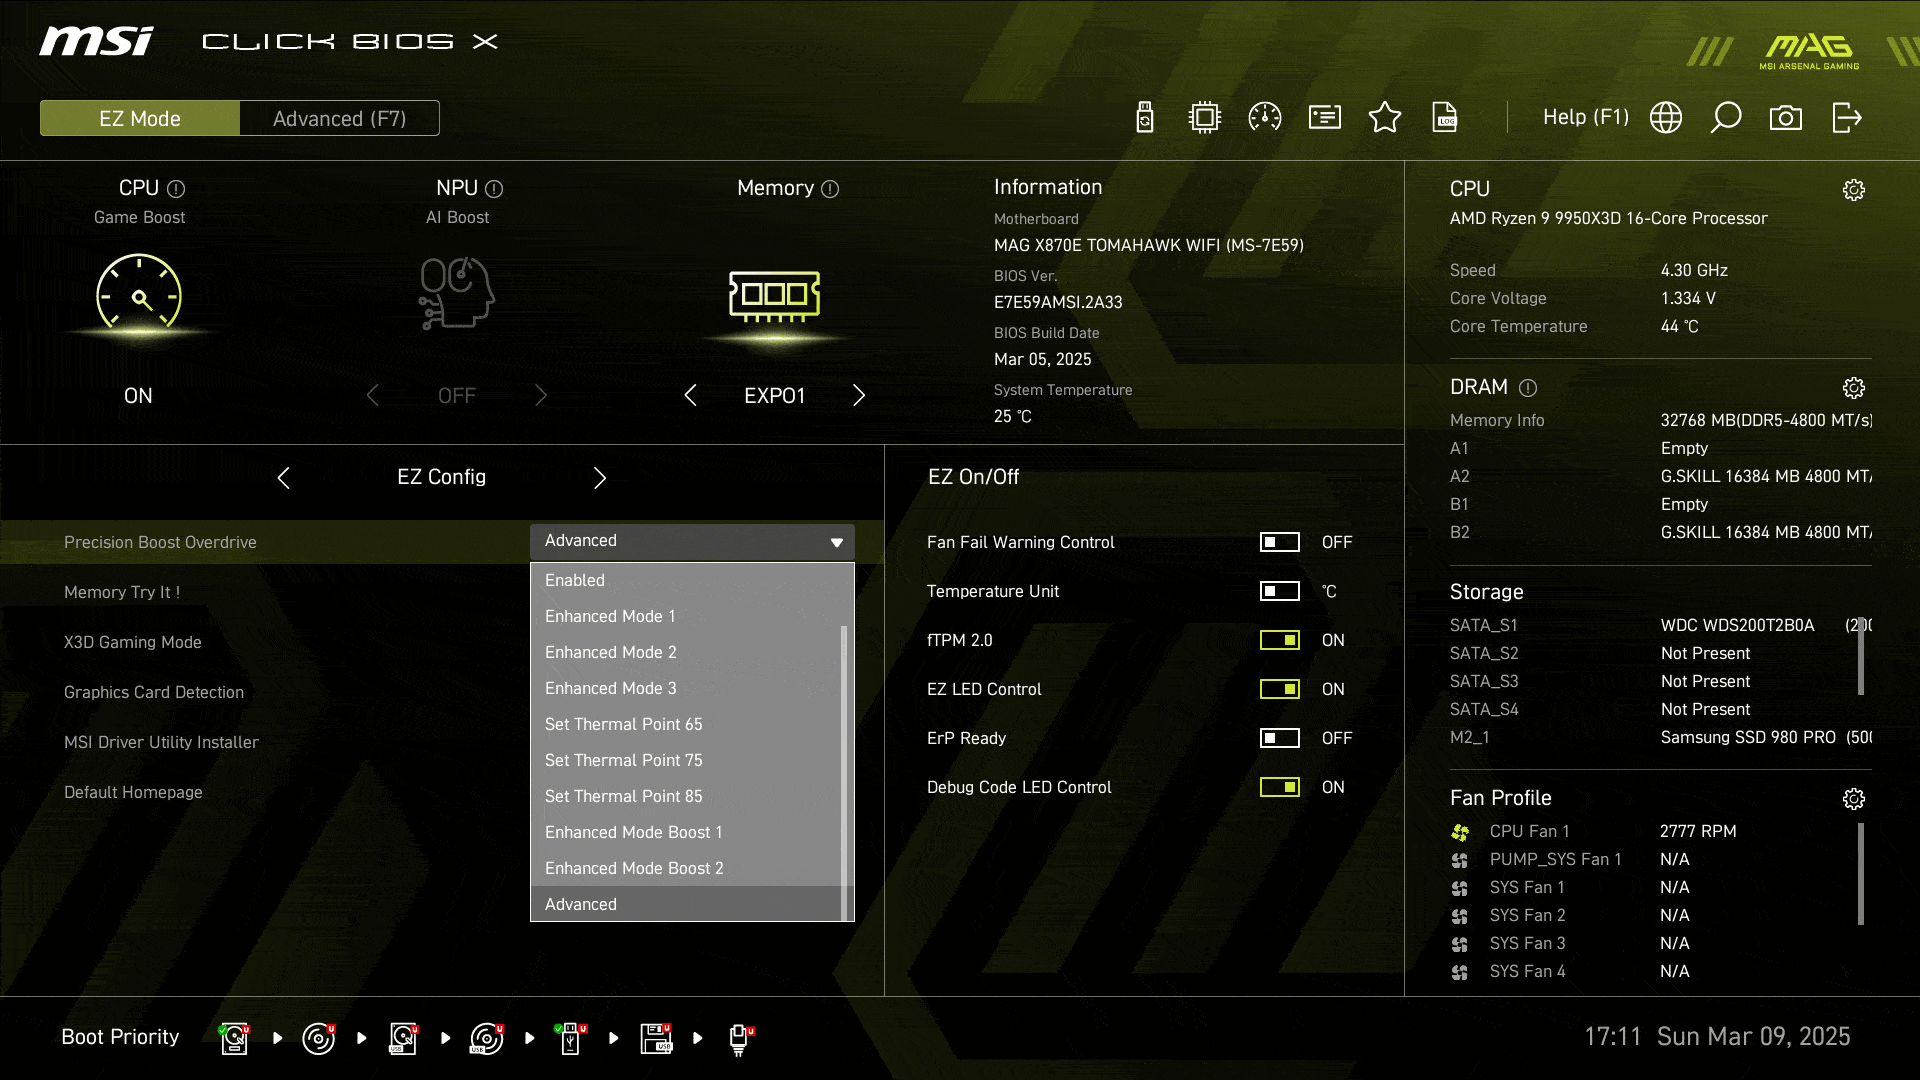This screenshot has width=1920, height=1080.
Task: Toggle the EZ LED Control switch
Action: [x=1279, y=689]
